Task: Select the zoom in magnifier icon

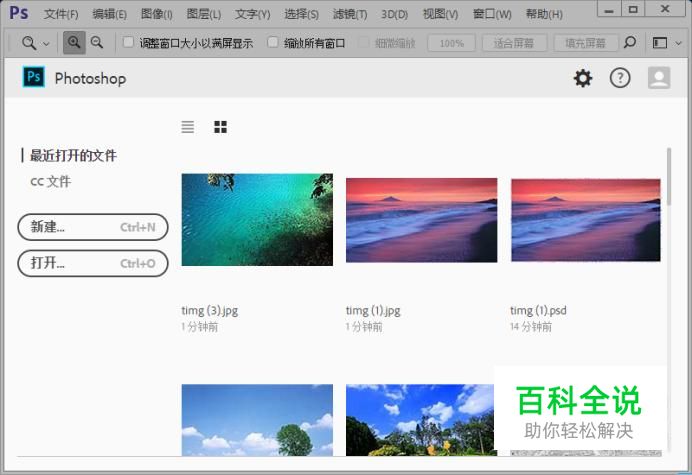Action: pyautogui.click(x=74, y=43)
